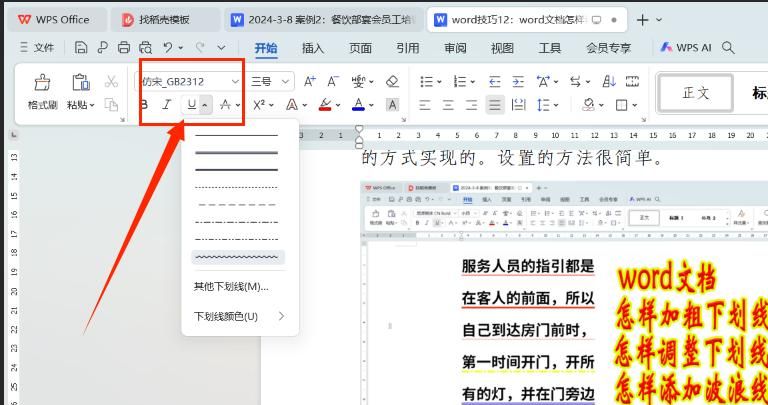Select the dotted underline style

click(238, 188)
